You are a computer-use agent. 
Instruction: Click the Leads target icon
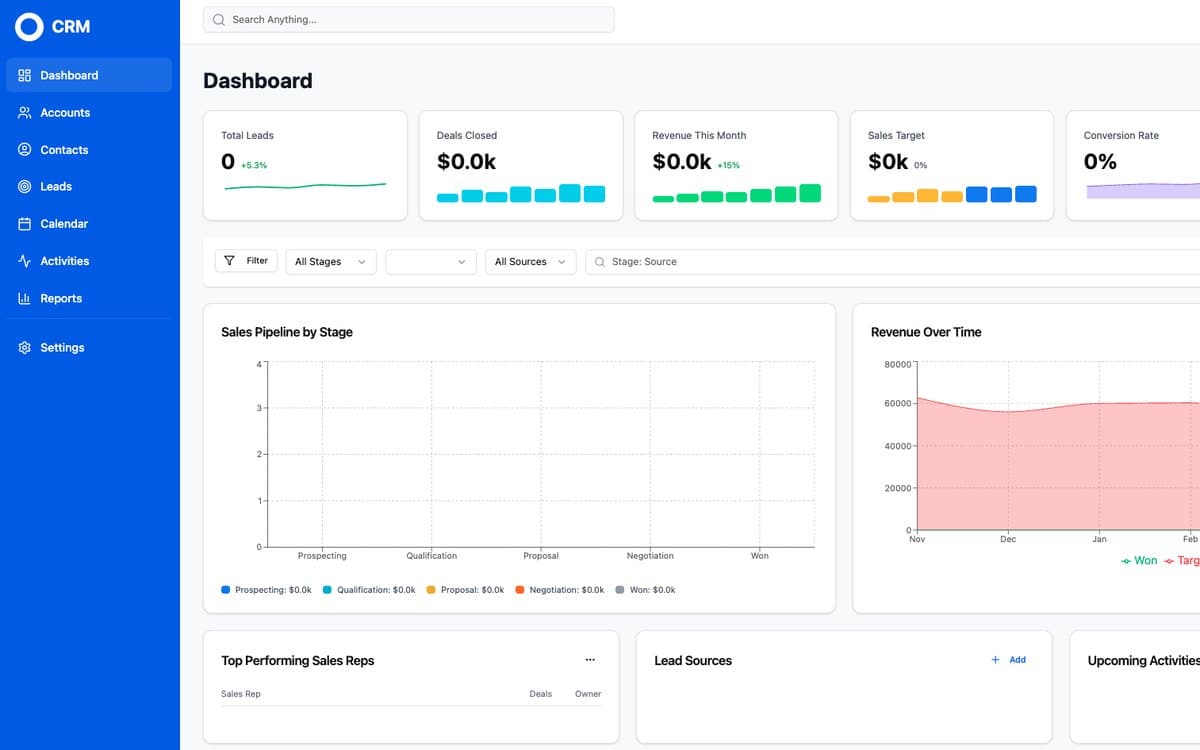[25, 187]
